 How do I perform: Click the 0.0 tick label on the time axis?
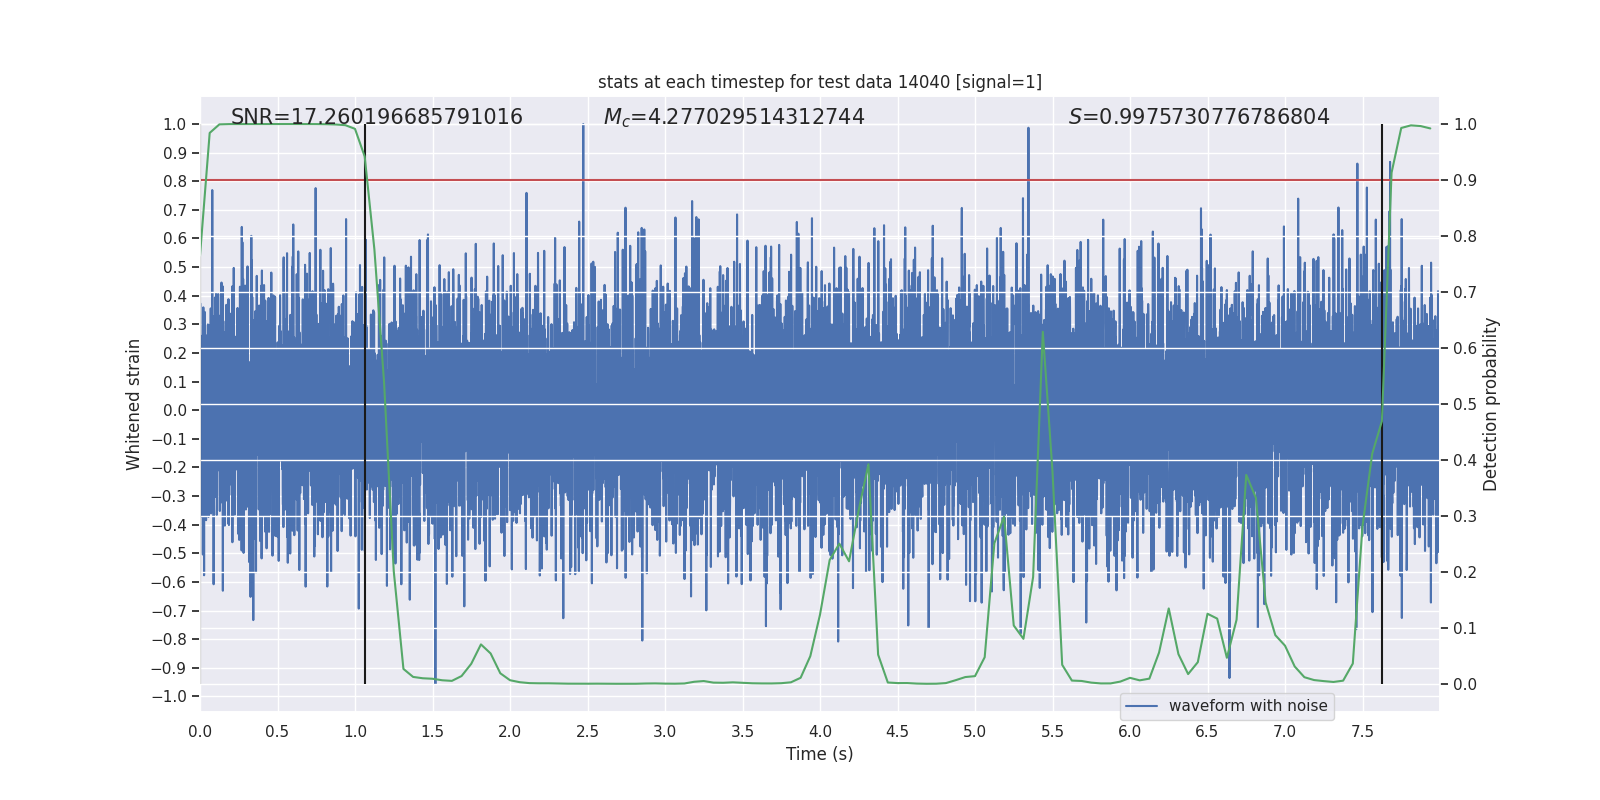200,731
